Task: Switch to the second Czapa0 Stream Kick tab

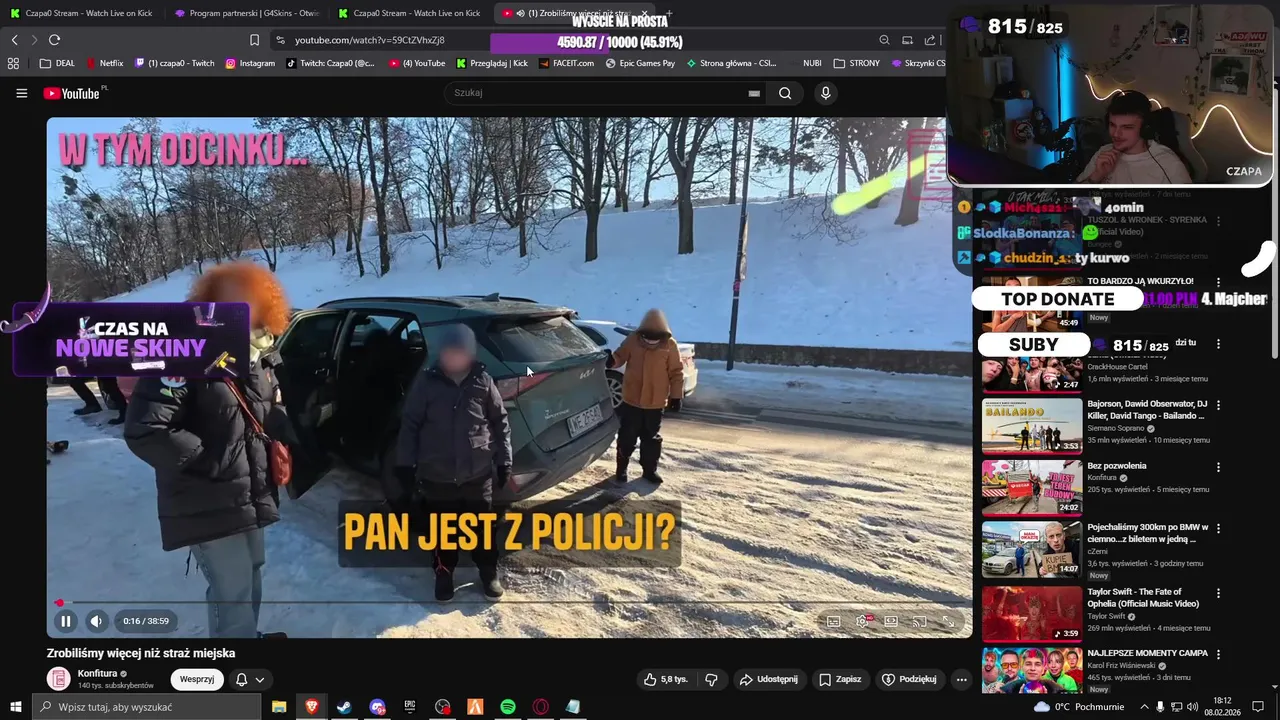Action: point(411,13)
